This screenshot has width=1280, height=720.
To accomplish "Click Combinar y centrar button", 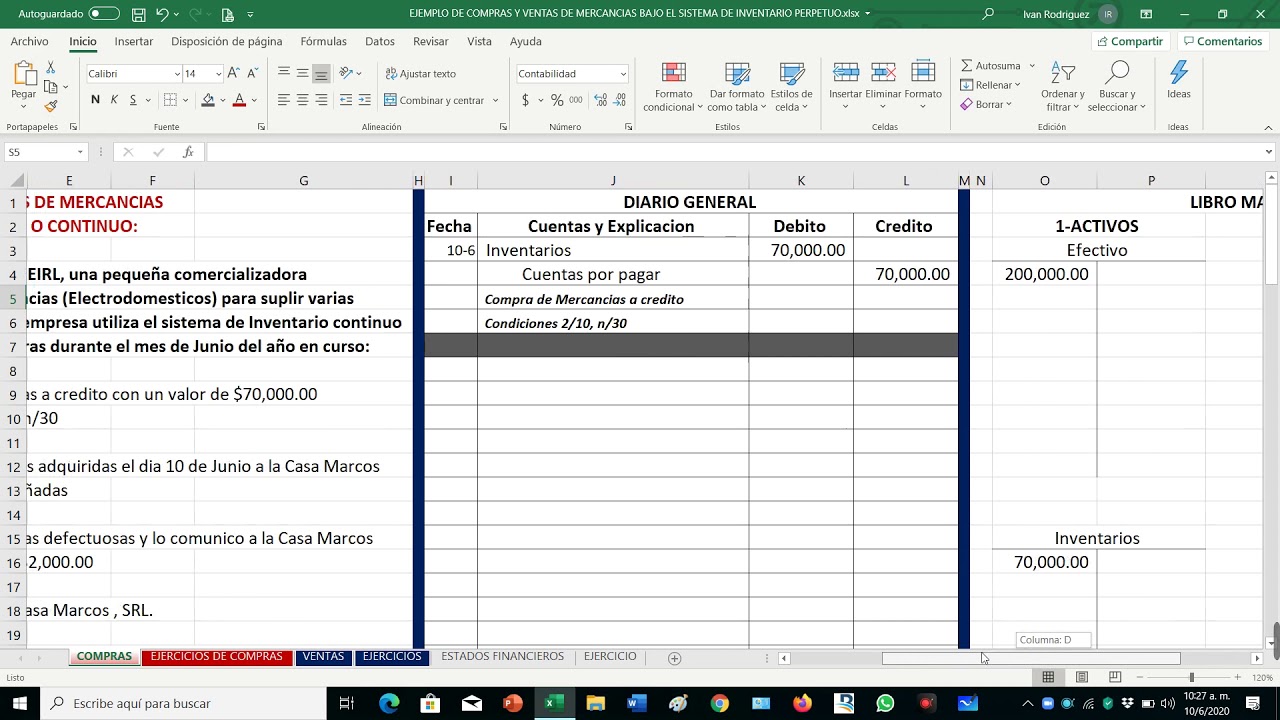I will 434,100.
